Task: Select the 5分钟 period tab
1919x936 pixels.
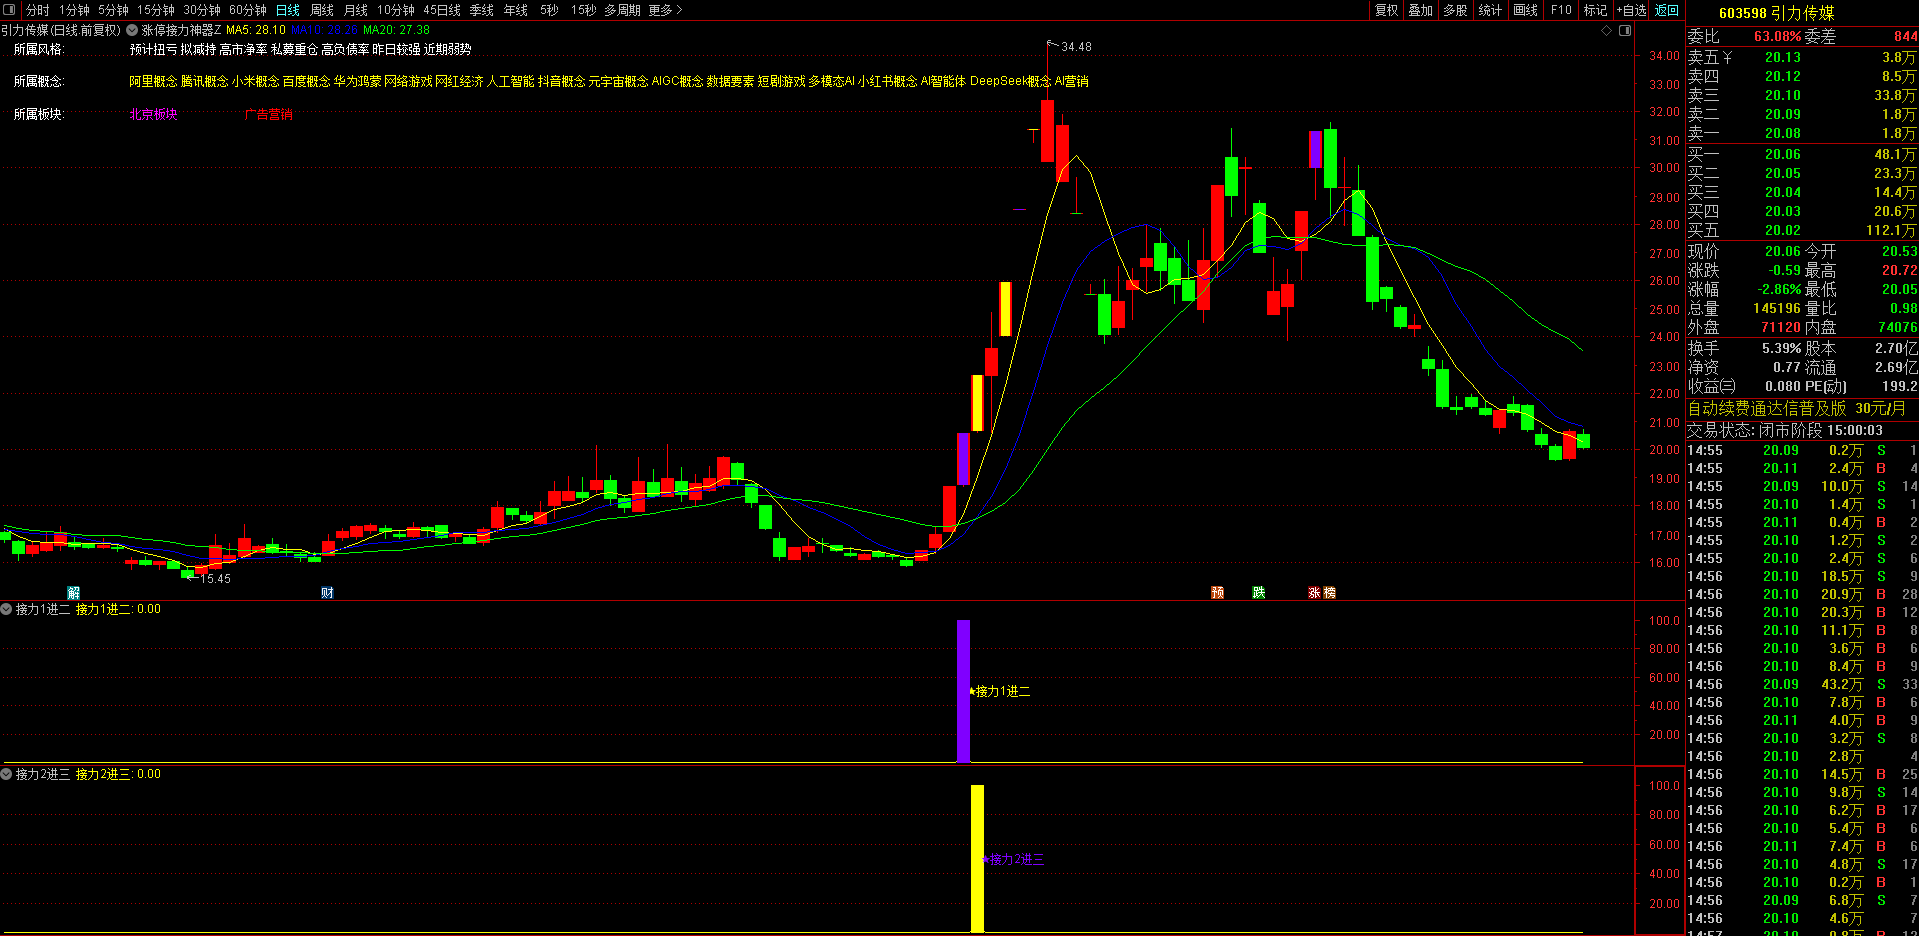Action: tap(113, 10)
